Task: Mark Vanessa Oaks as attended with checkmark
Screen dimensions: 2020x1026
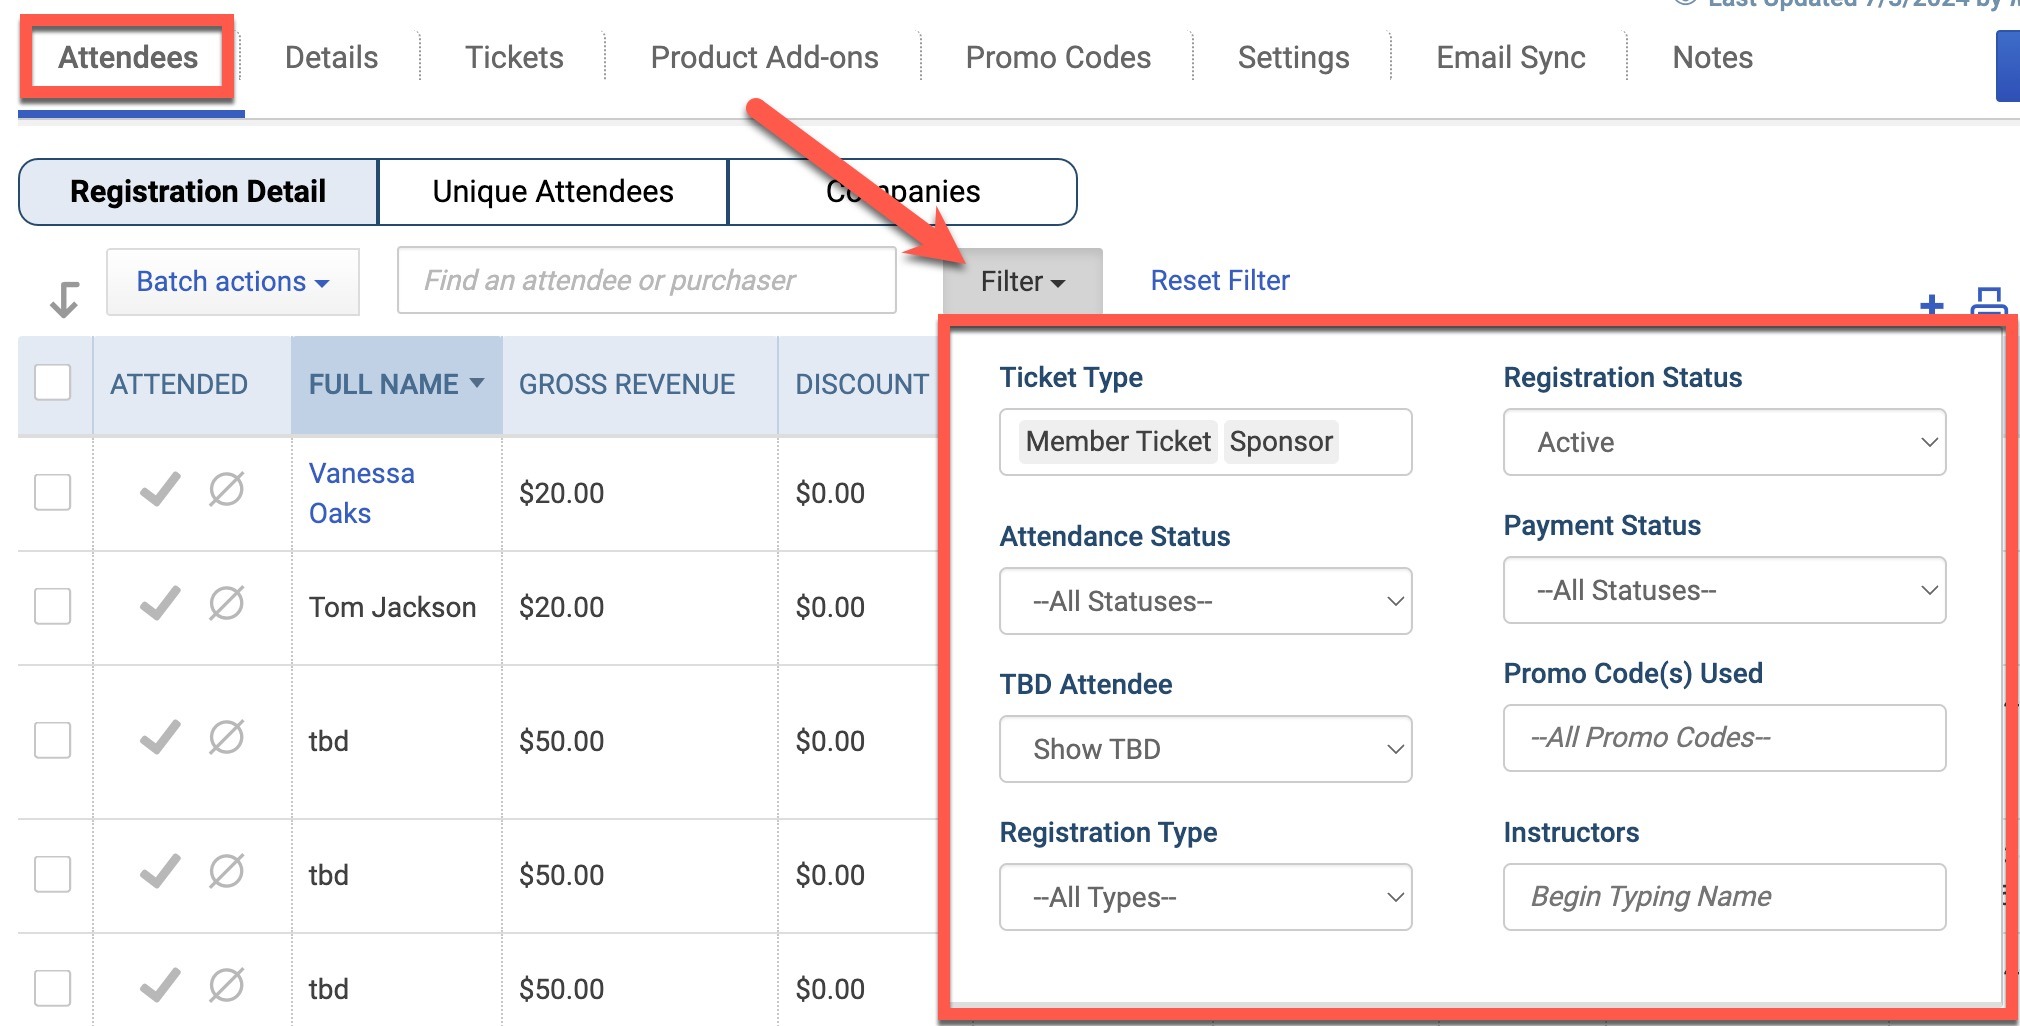Action: coord(160,489)
